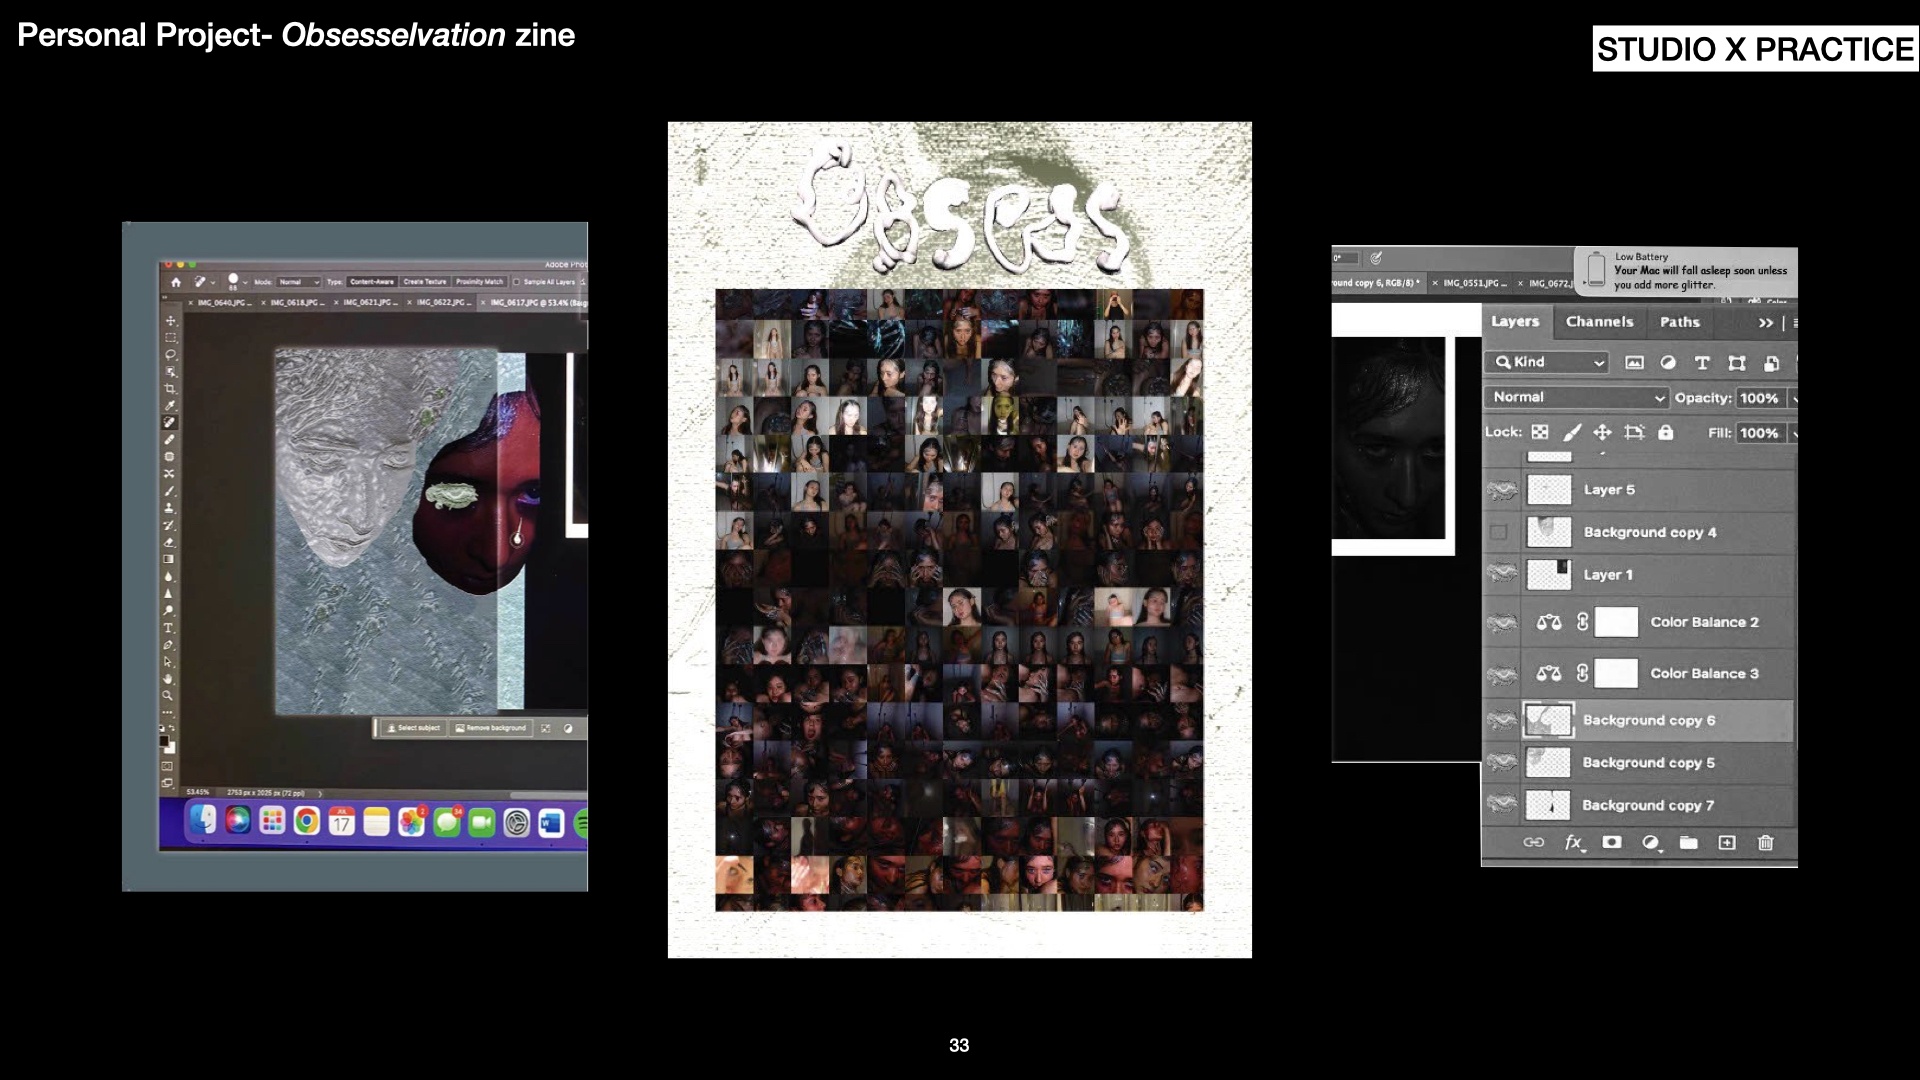Click the Select subject button
This screenshot has height=1080, width=1920.
413,728
